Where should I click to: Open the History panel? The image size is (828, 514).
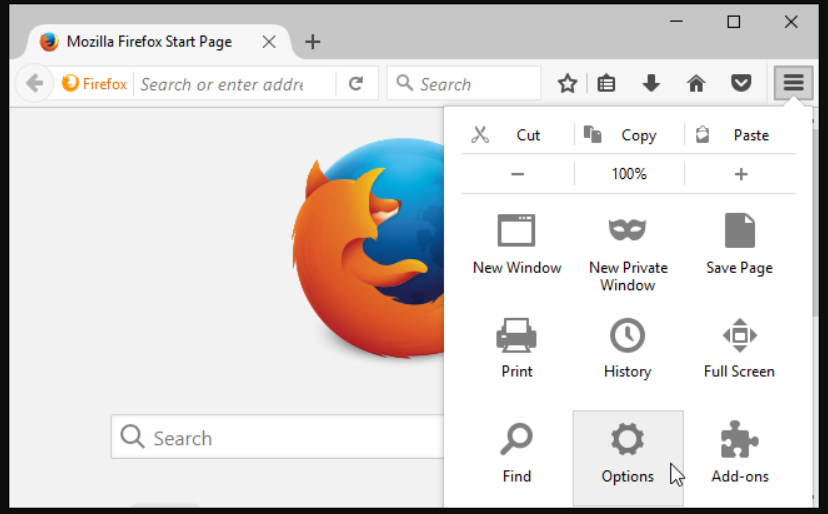[x=628, y=349]
